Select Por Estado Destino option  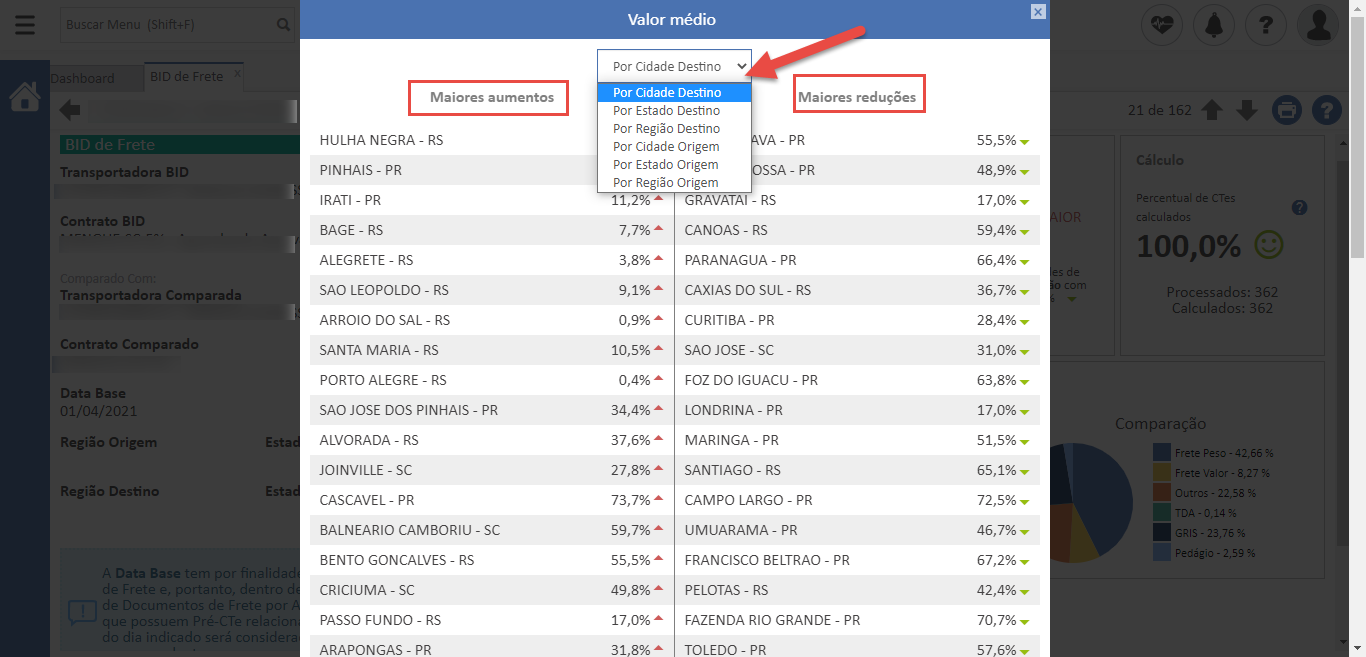(674, 110)
